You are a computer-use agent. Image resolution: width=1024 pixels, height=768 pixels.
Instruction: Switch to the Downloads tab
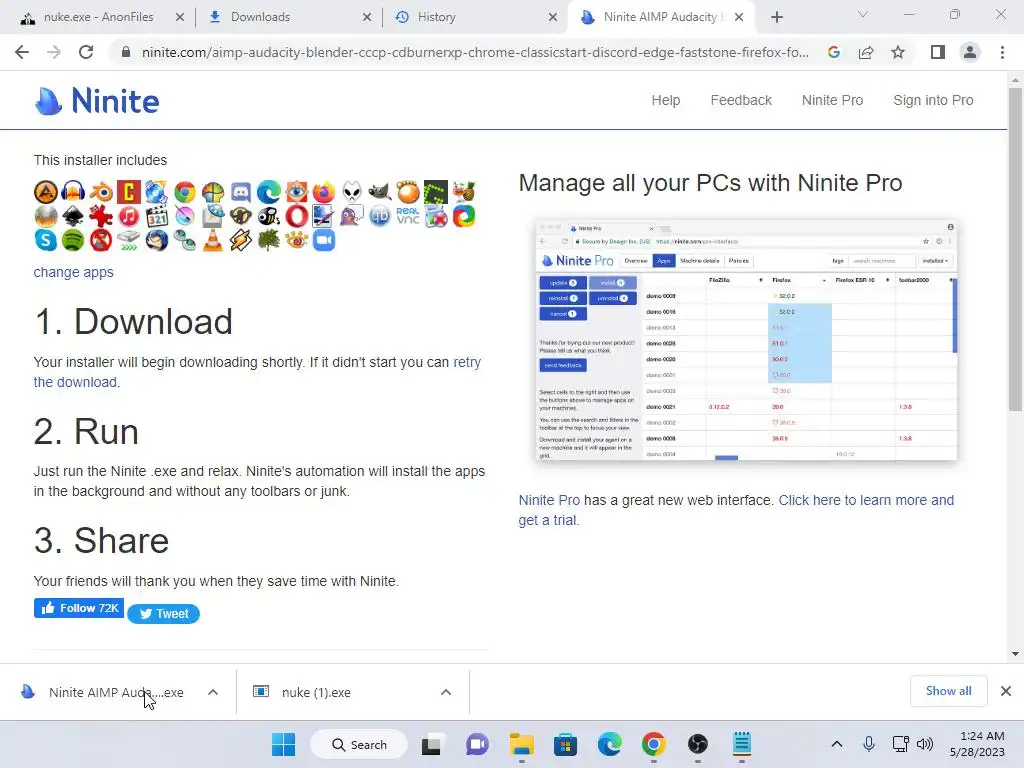coord(288,17)
